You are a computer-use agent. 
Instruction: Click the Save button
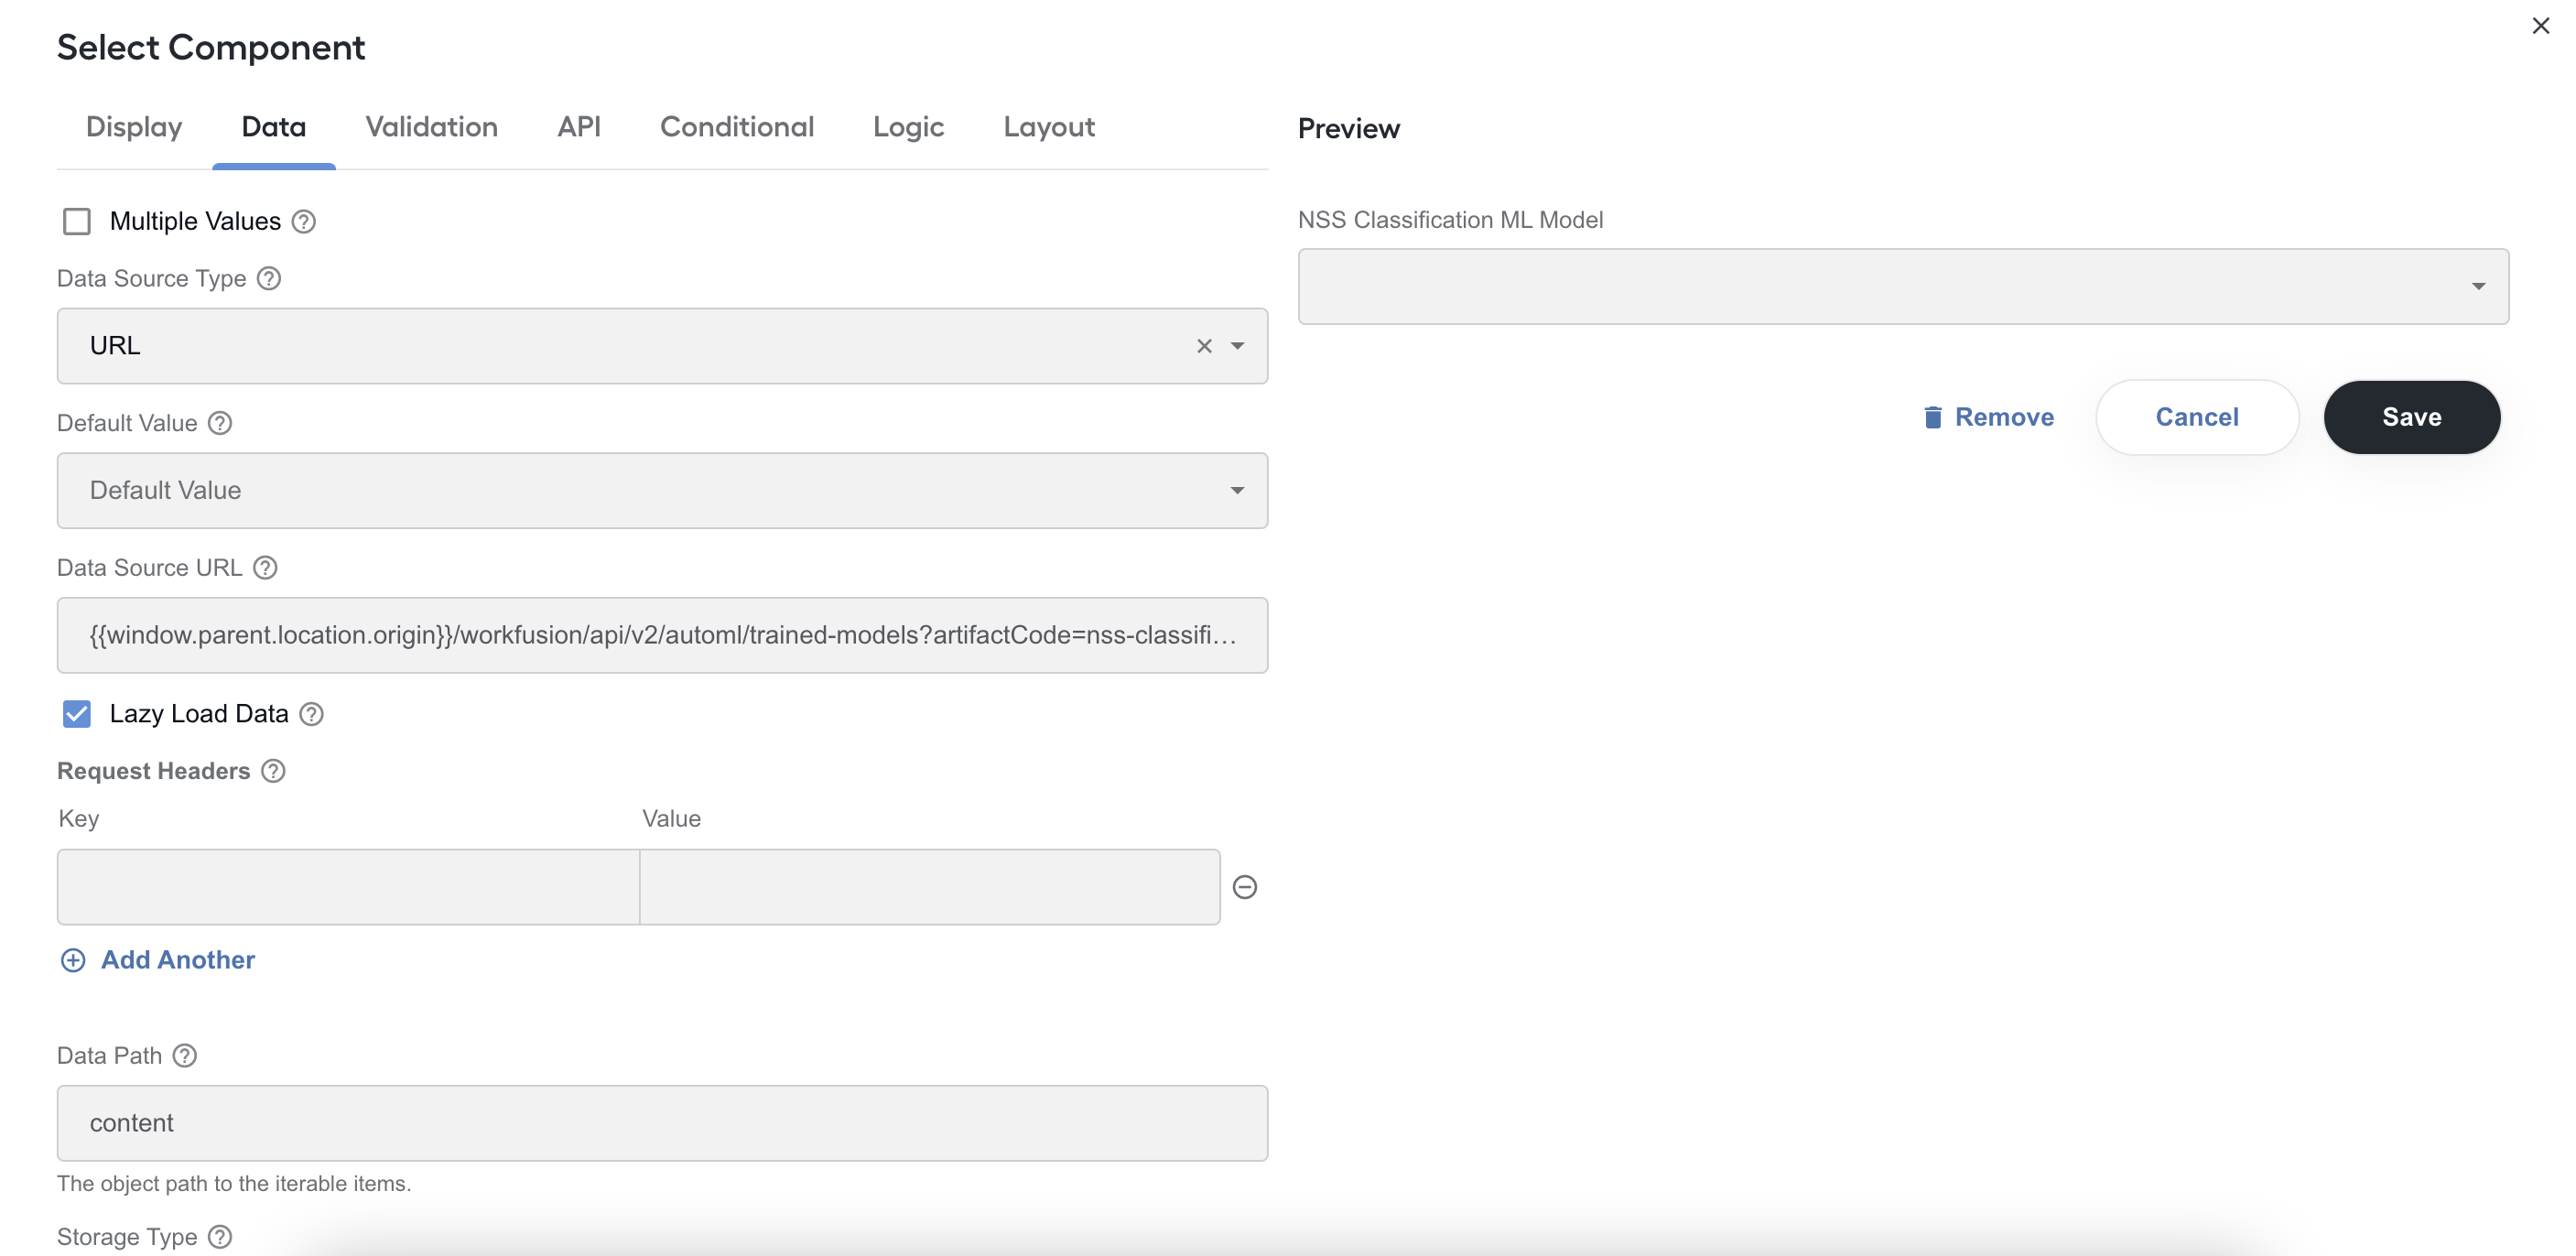click(2411, 417)
